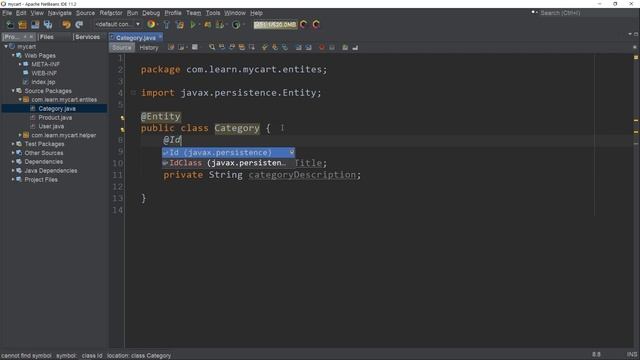This screenshot has height=360, width=640.
Task: Collapse the com.learn.mycart.entites package
Action: tap(20, 100)
